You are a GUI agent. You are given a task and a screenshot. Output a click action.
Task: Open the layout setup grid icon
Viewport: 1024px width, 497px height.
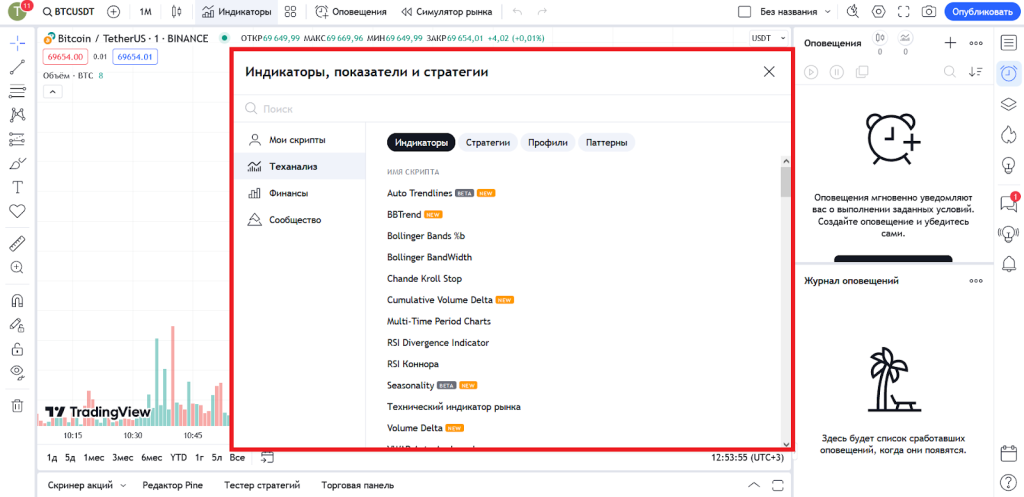point(291,12)
